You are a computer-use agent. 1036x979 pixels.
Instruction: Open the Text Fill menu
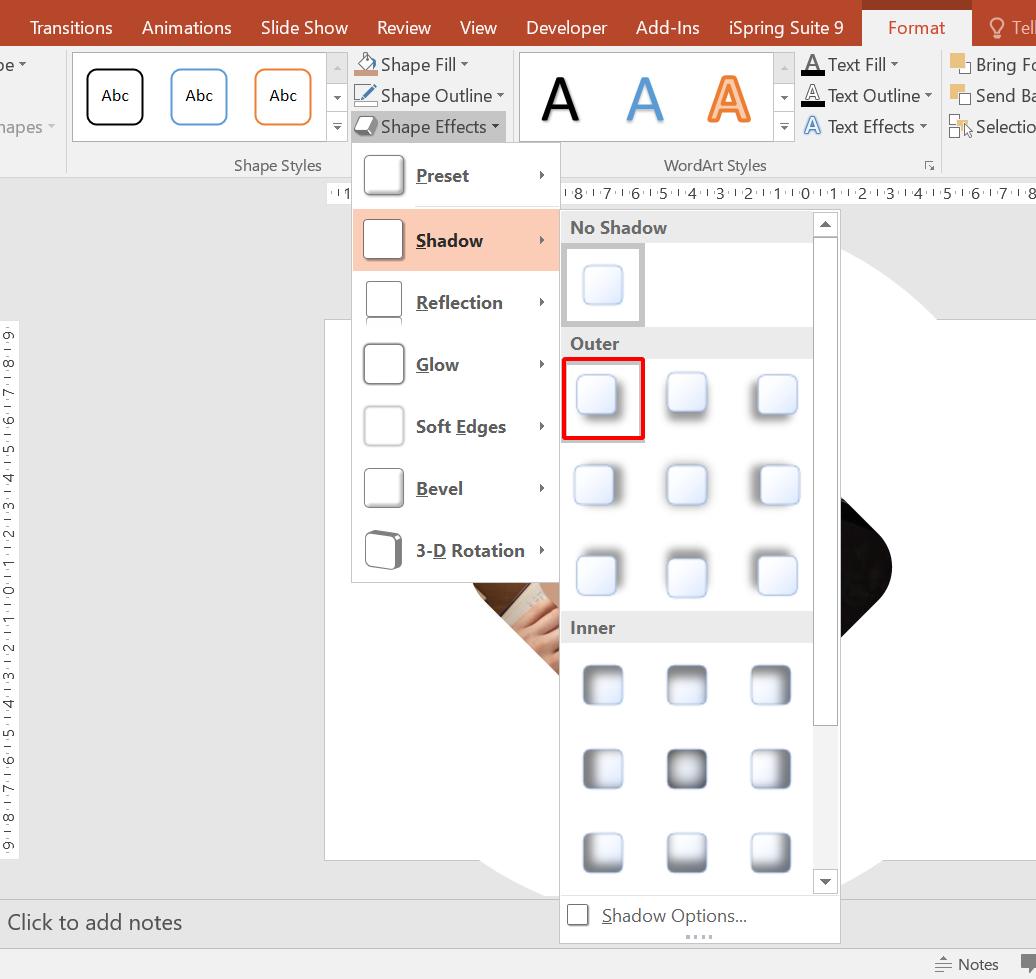point(851,64)
